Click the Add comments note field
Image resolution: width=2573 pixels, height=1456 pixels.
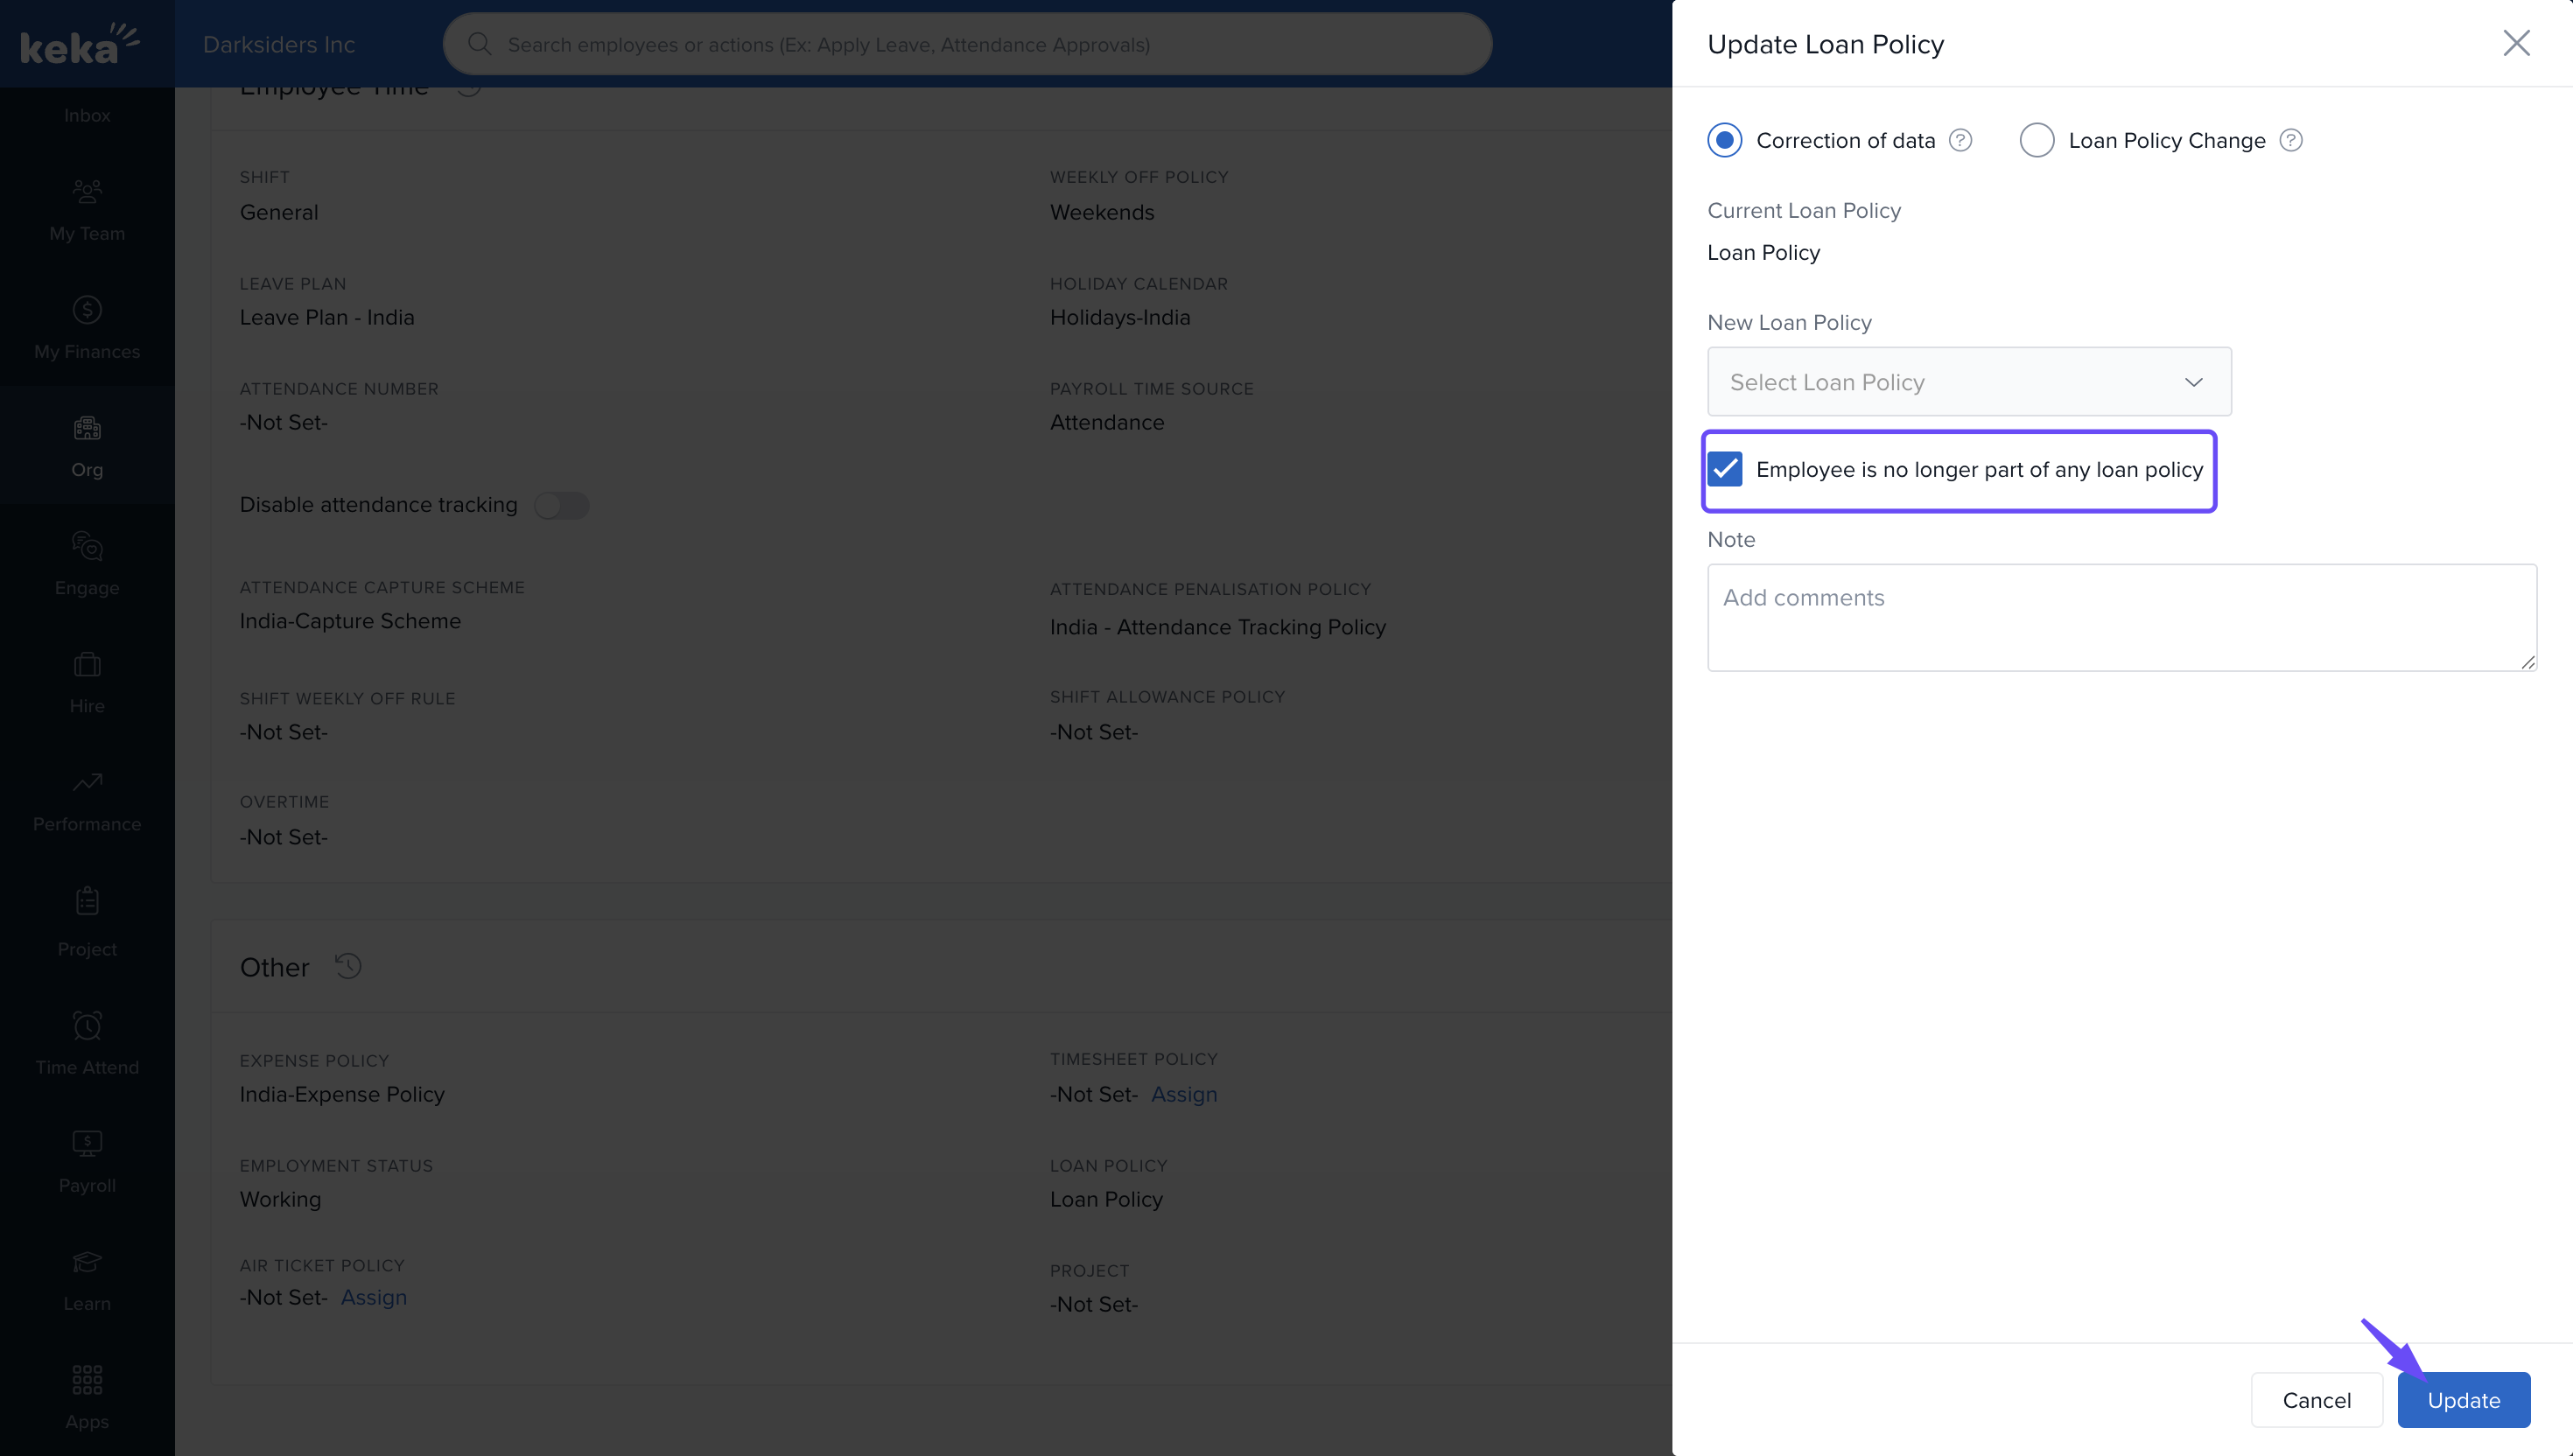[x=2120, y=617]
